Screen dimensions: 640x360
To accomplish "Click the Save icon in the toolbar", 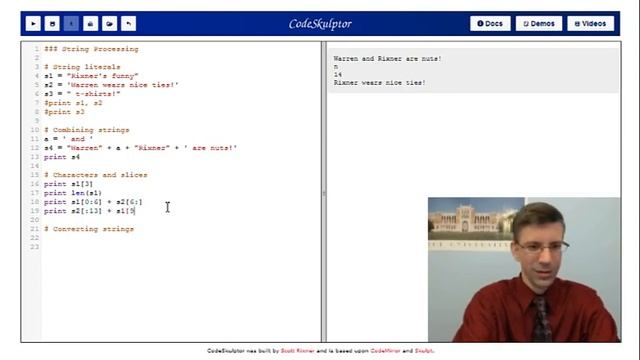I will coord(52,24).
